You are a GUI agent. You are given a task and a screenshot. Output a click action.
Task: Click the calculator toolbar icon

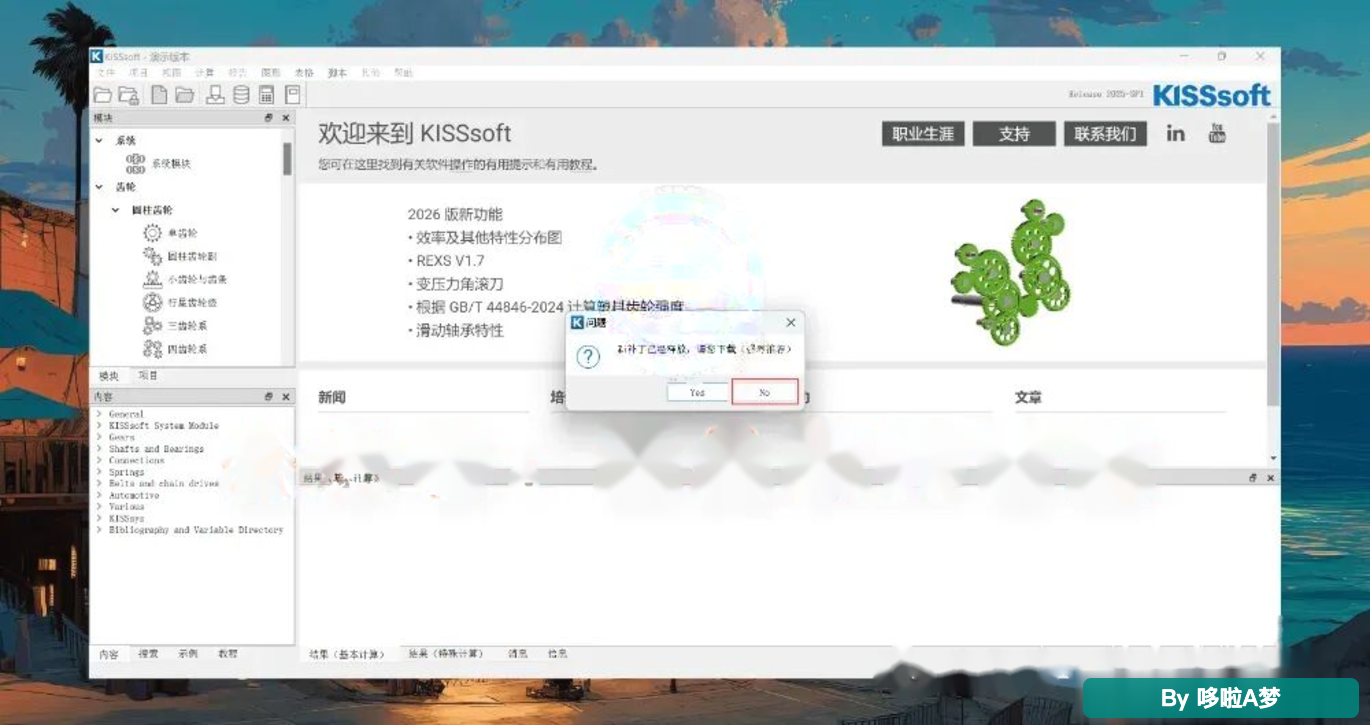[x=267, y=95]
